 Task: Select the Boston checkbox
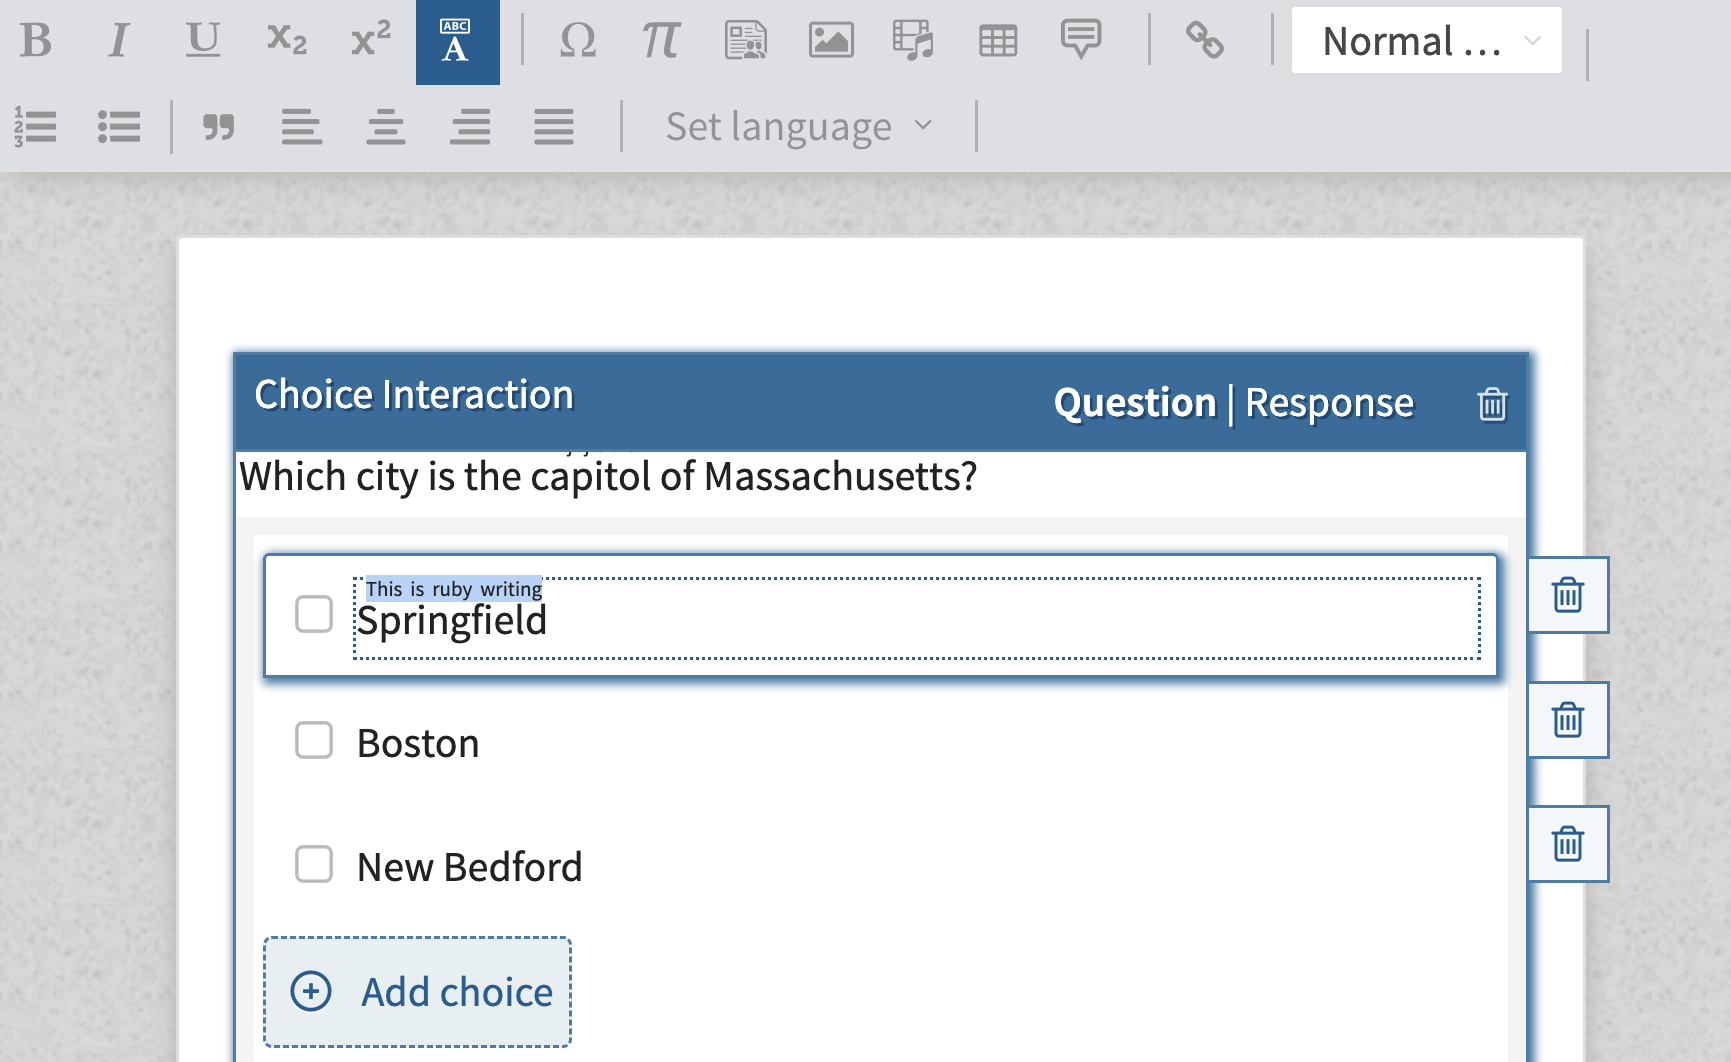coord(314,741)
